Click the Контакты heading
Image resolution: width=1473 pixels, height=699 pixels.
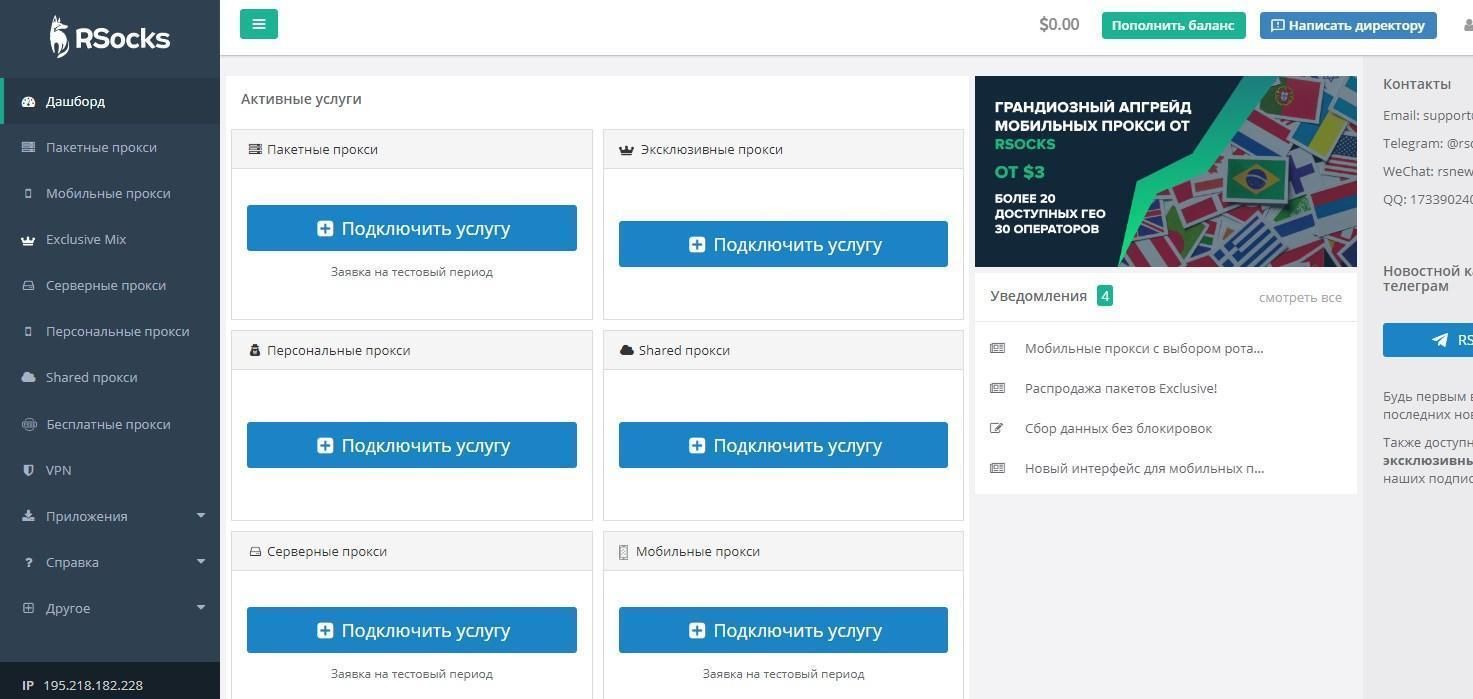pyautogui.click(x=1416, y=84)
